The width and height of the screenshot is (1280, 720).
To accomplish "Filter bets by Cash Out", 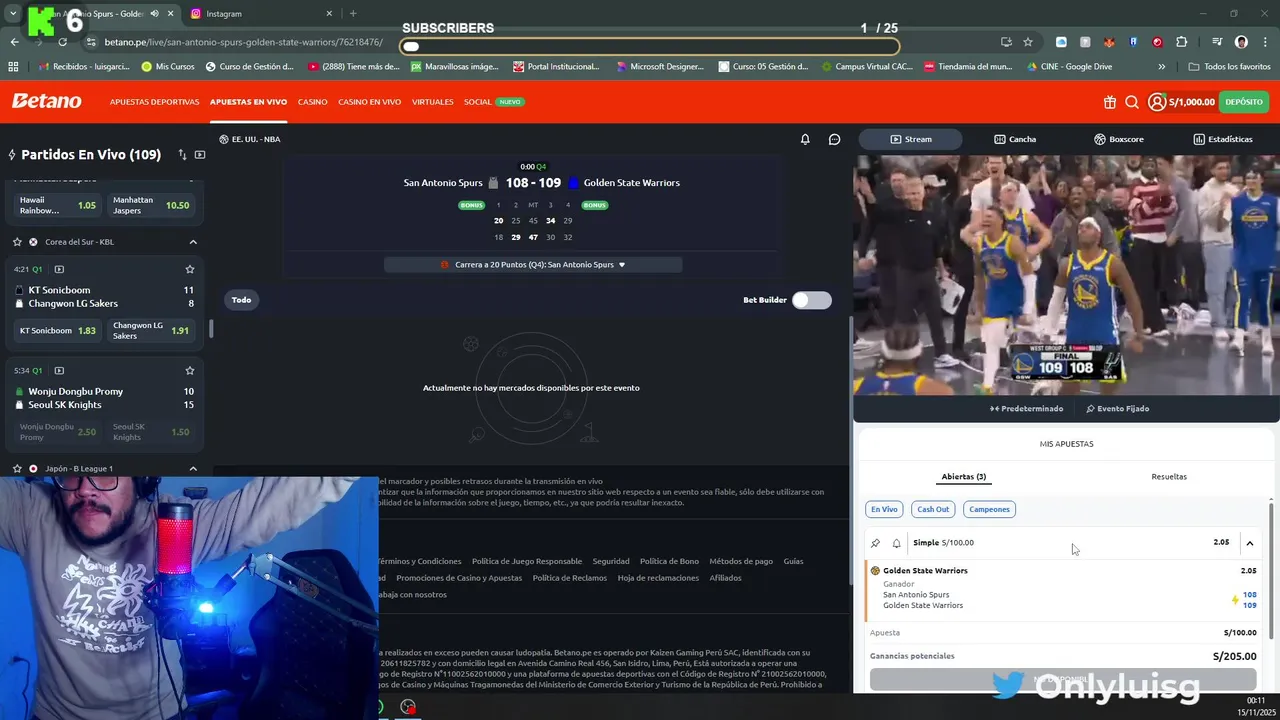I will (x=933, y=509).
